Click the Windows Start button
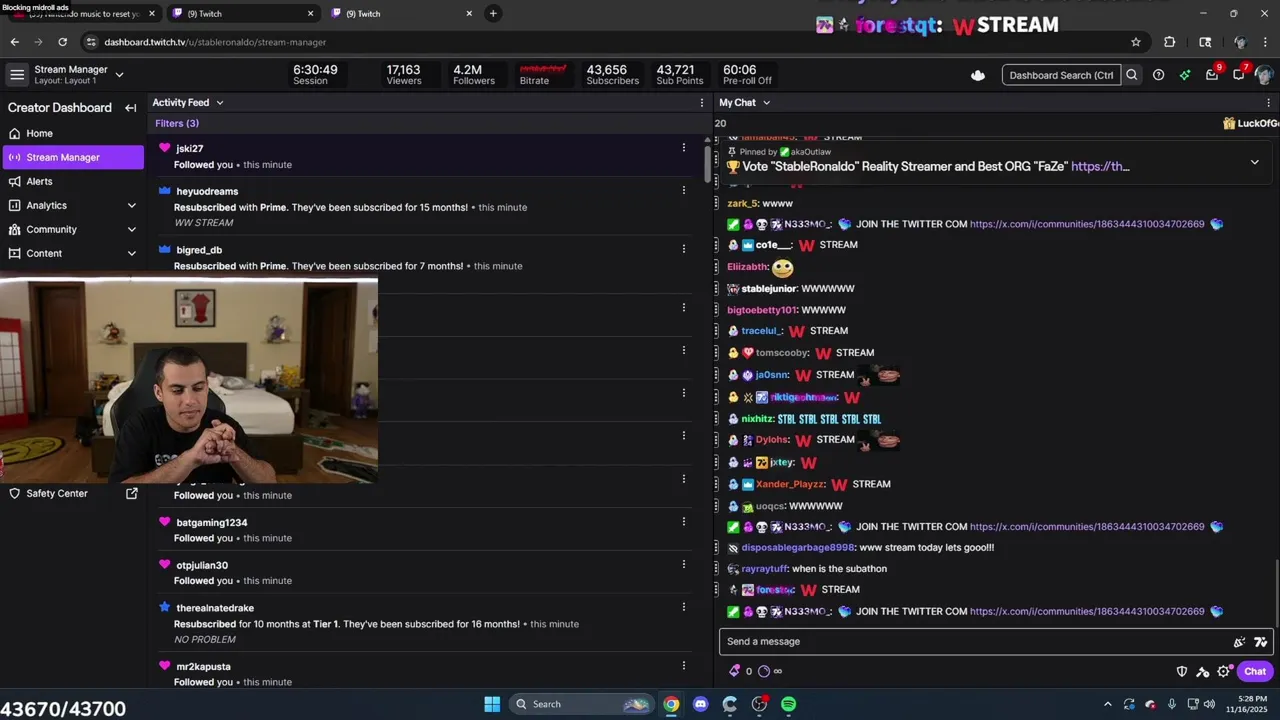This screenshot has width=1280, height=720. pos(492,704)
